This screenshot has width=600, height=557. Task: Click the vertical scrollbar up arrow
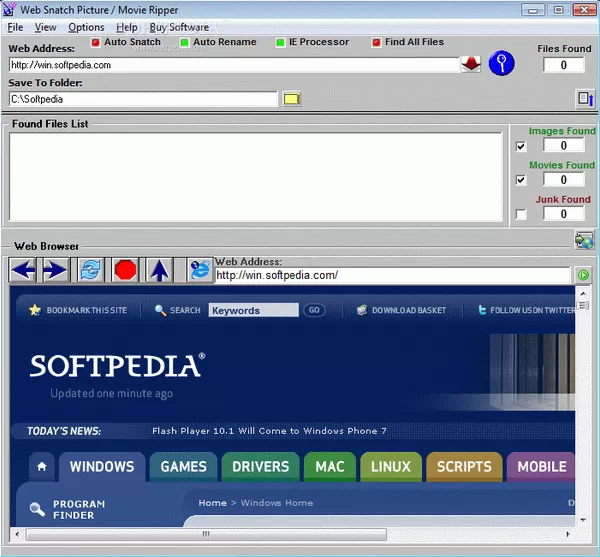pos(583,293)
